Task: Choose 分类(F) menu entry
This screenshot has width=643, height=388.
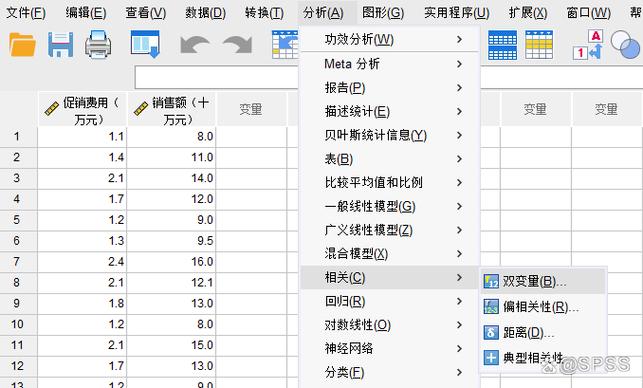Action: [x=390, y=372]
